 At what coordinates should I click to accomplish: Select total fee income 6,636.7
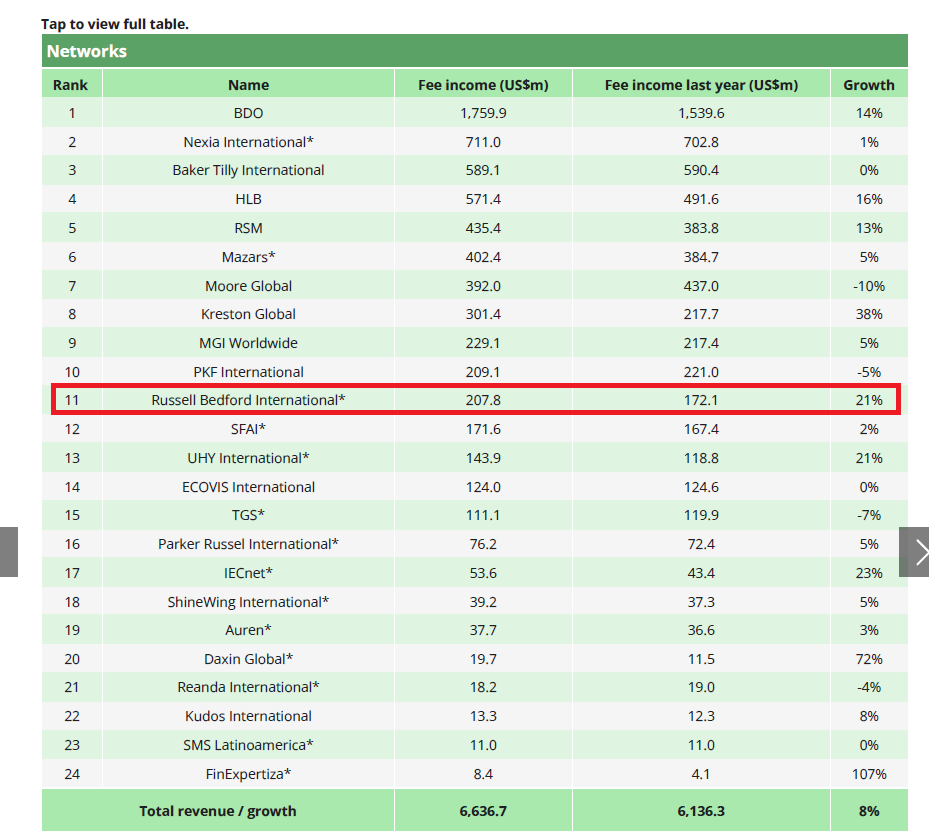tap(483, 810)
